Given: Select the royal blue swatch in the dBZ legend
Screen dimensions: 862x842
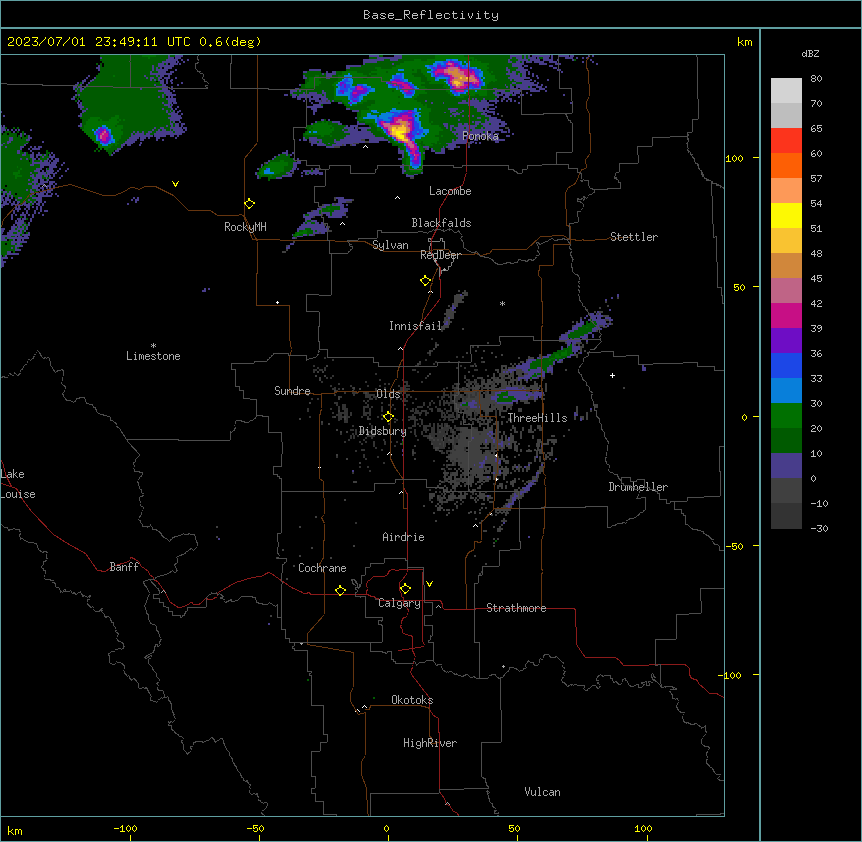Looking at the screenshot, I should [786, 365].
